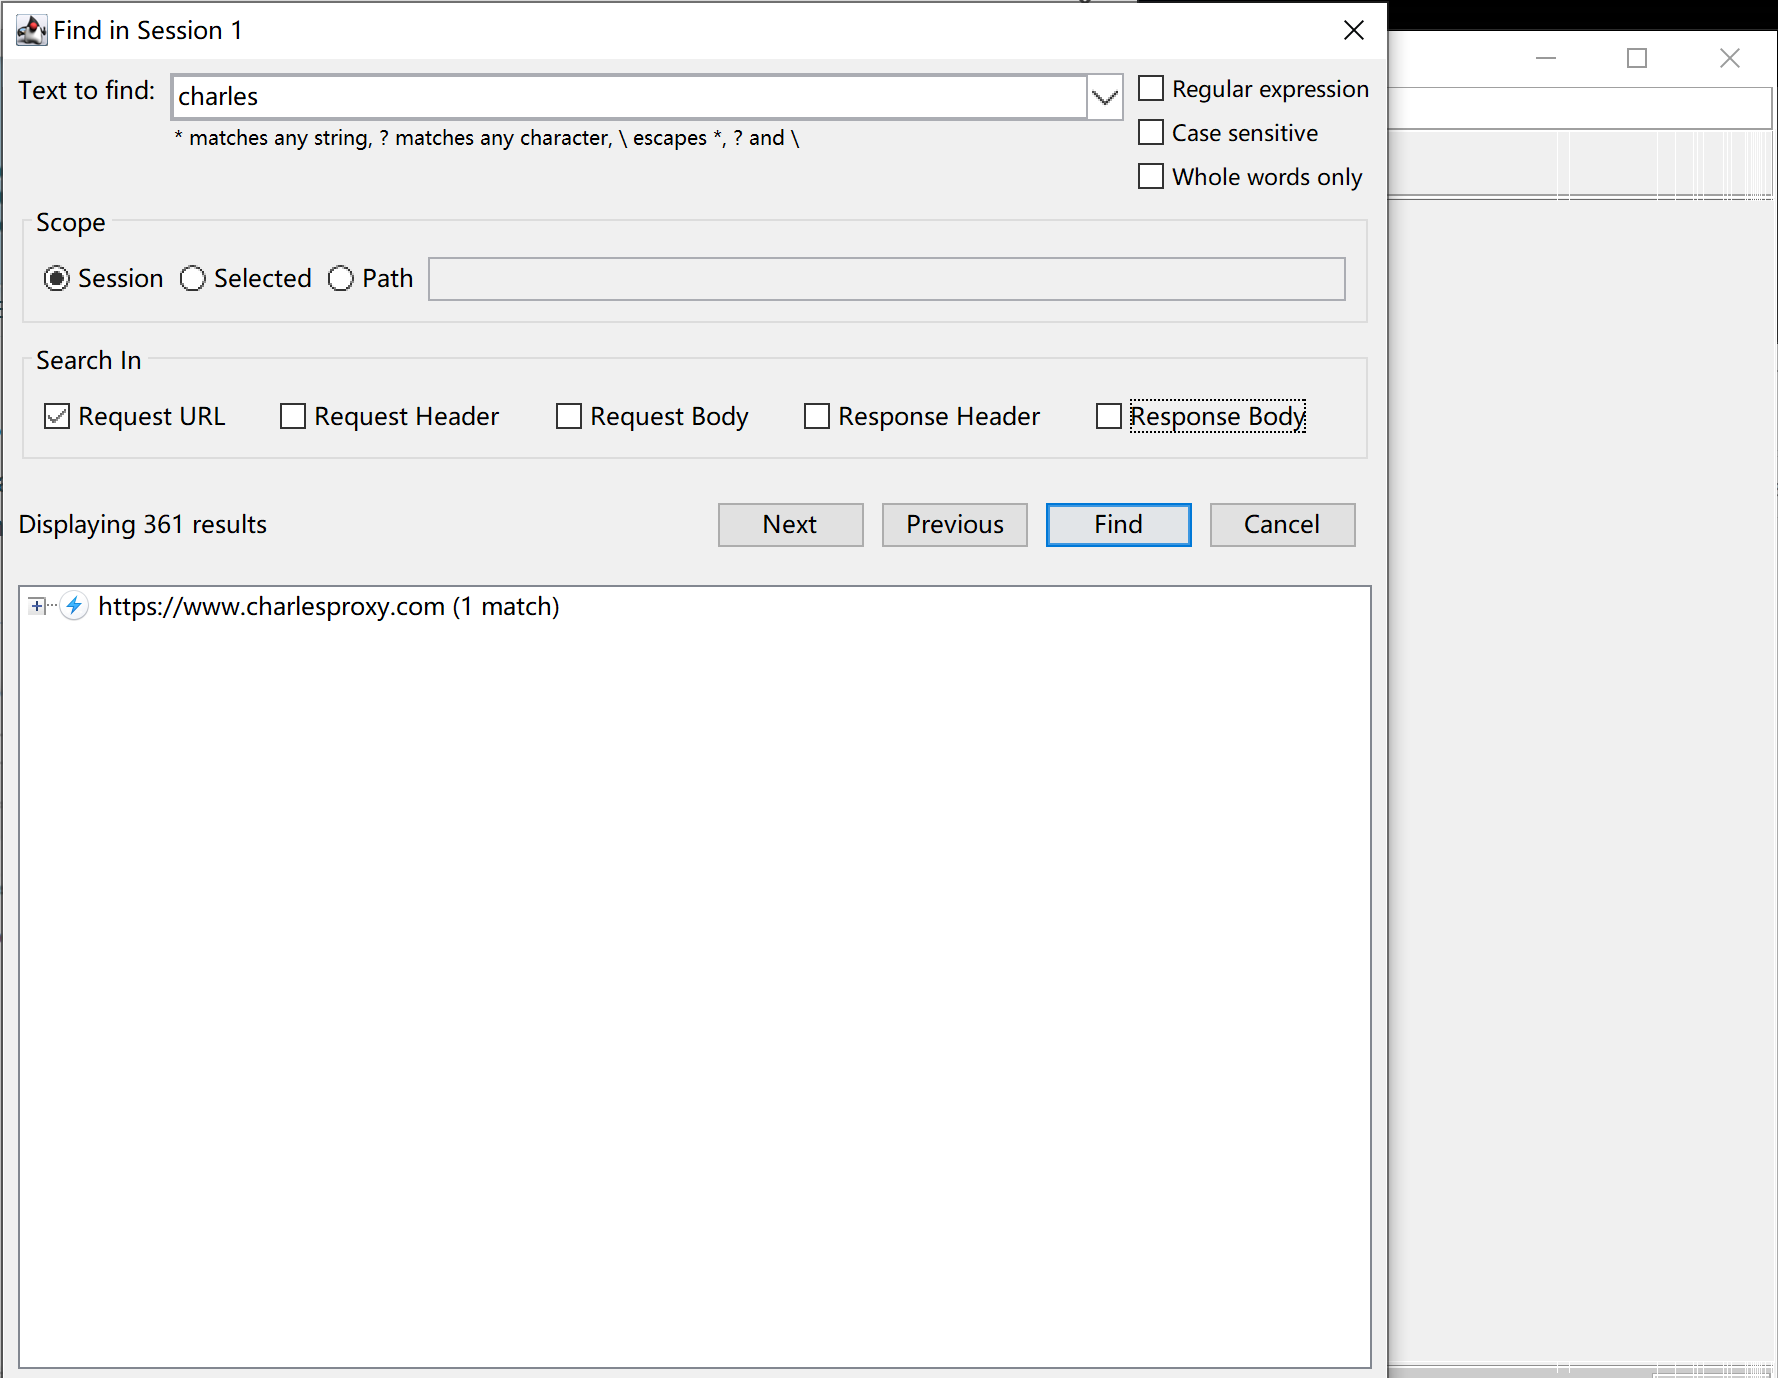Expand the charlesproxy.com result tree node
Screen dimensions: 1778x1378
click(37, 606)
